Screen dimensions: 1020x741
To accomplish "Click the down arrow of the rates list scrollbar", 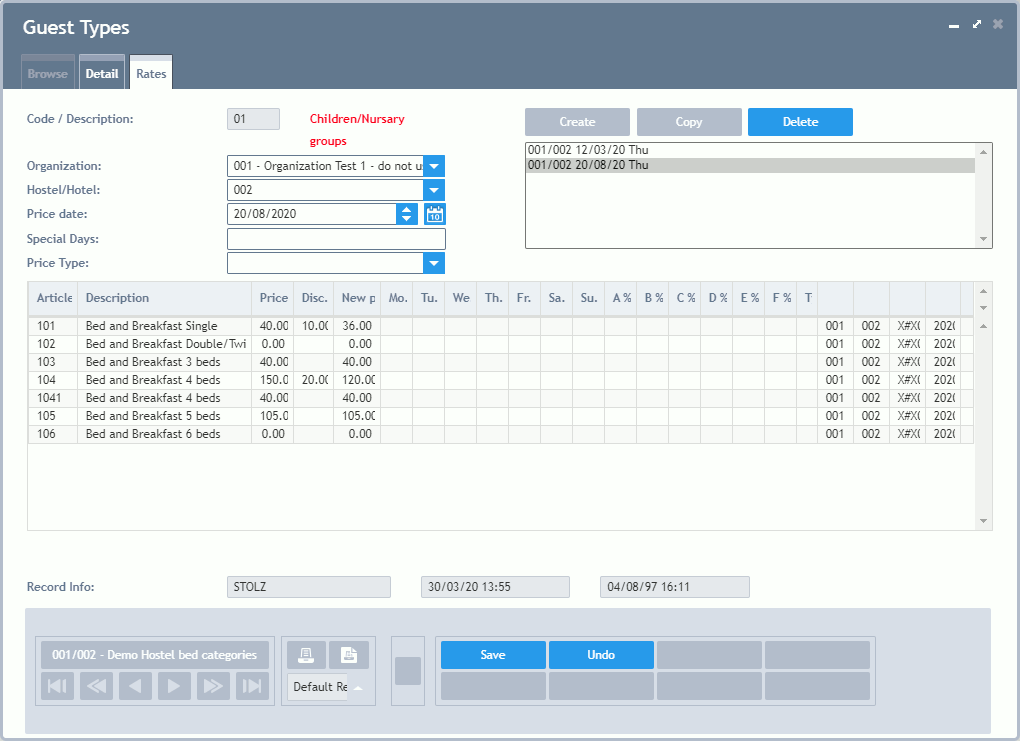I will click(x=984, y=239).
